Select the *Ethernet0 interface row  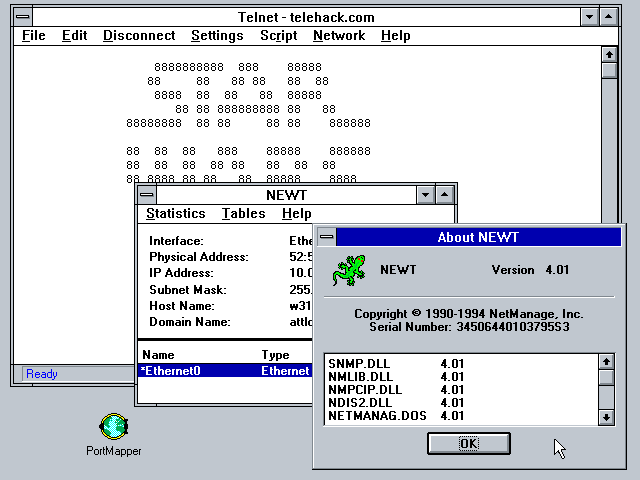point(225,371)
